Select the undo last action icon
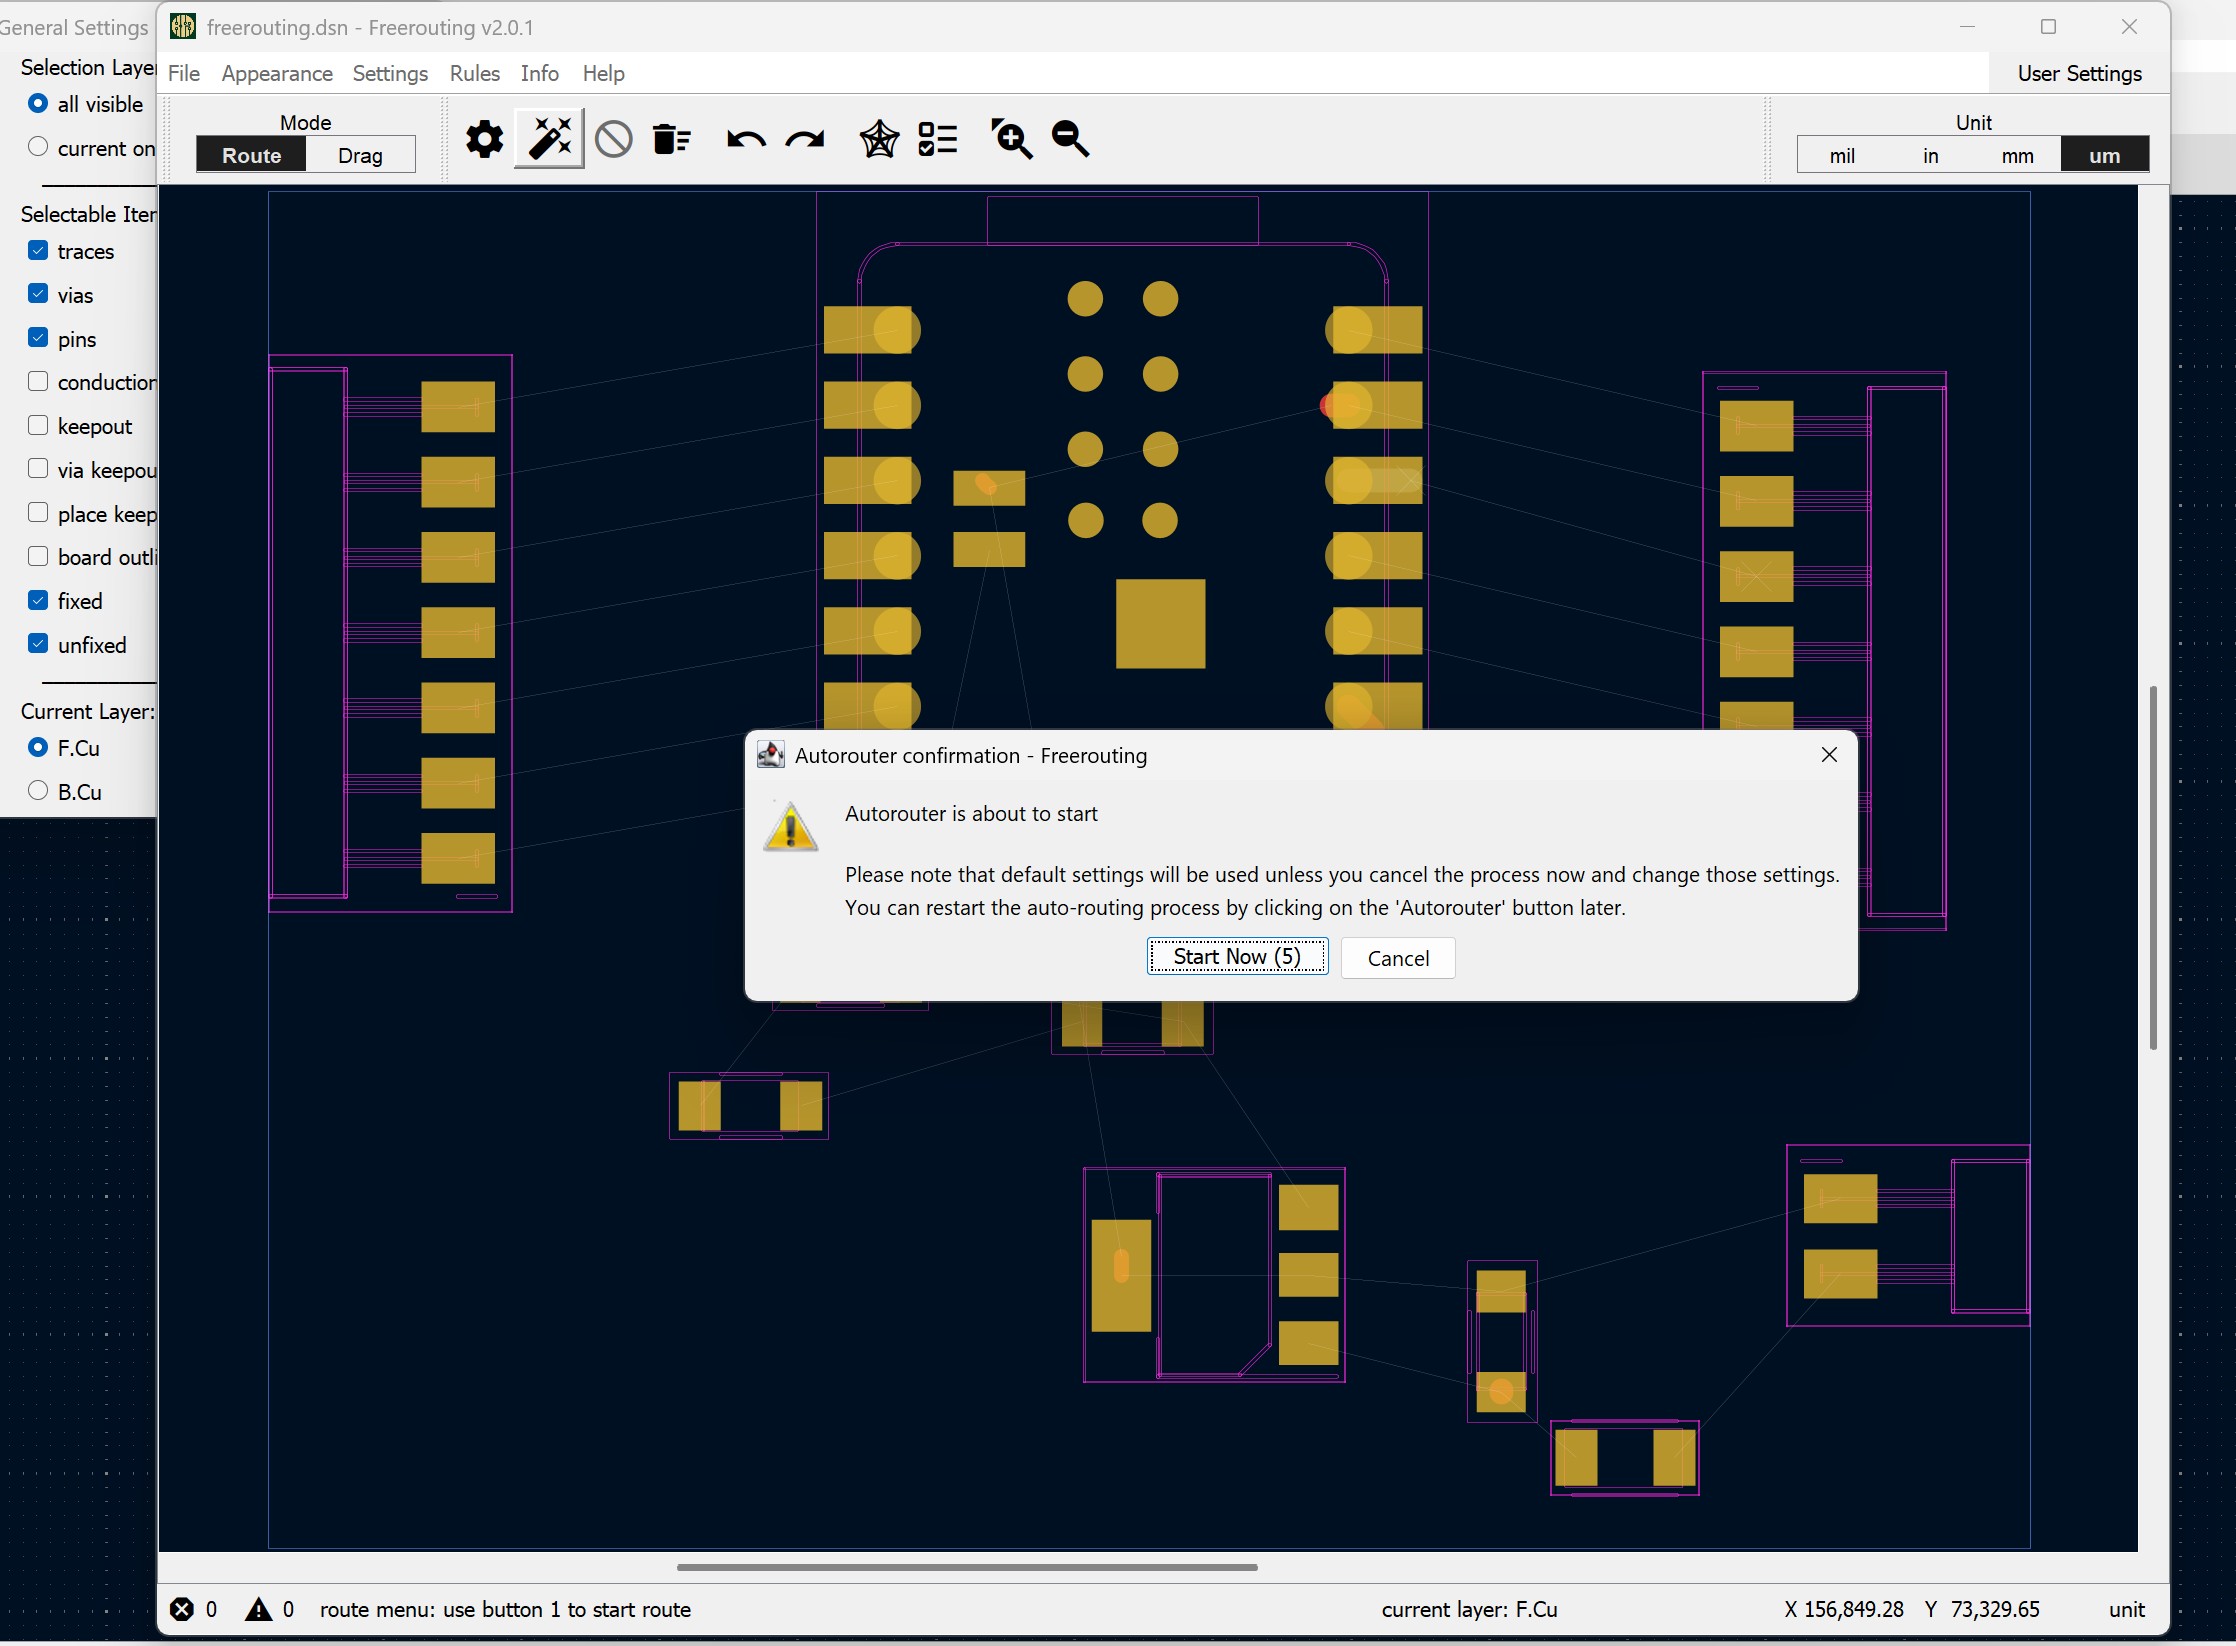 [745, 139]
